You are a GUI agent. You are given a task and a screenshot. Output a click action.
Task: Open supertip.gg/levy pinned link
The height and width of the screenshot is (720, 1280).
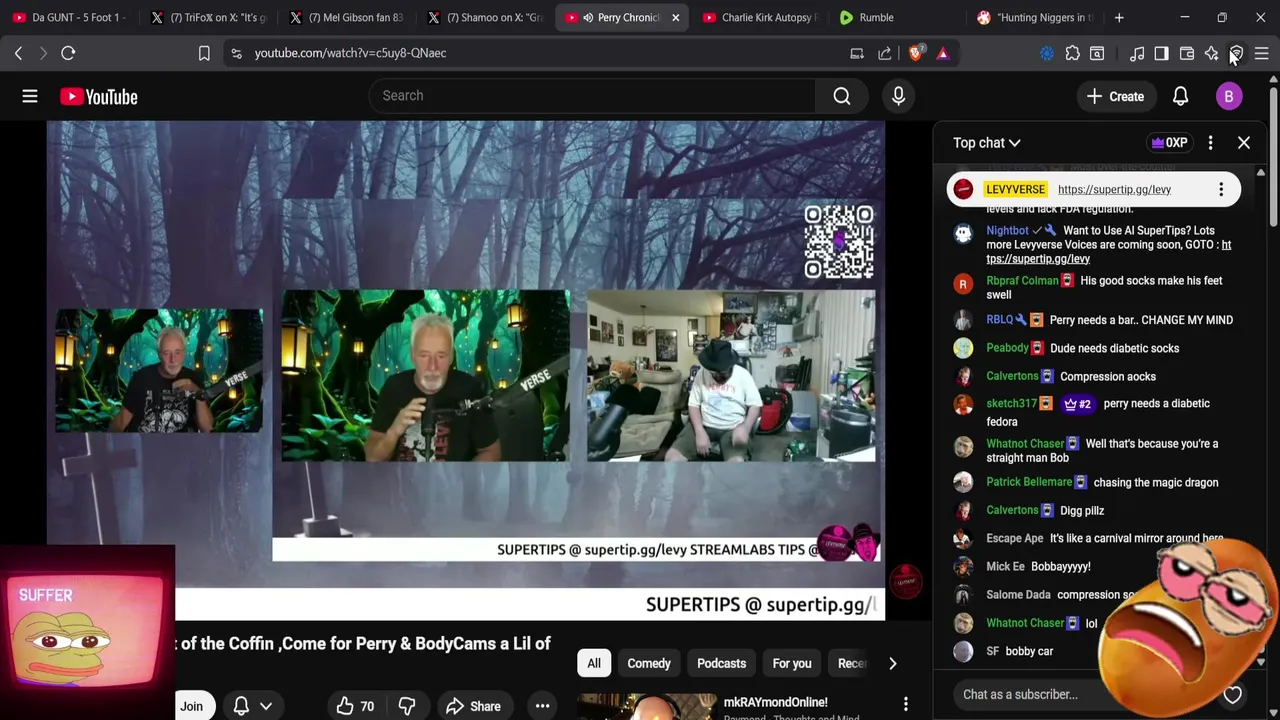(x=1114, y=189)
